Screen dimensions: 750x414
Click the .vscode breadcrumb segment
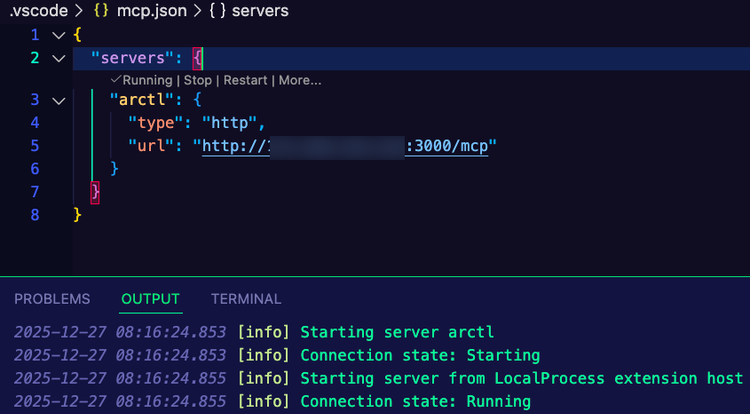(x=38, y=11)
